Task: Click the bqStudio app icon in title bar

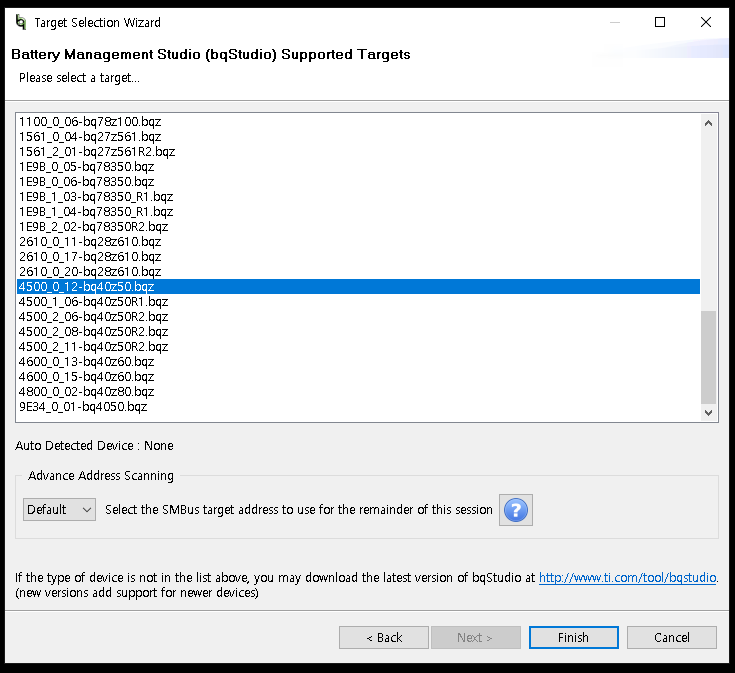Action: pyautogui.click(x=21, y=22)
